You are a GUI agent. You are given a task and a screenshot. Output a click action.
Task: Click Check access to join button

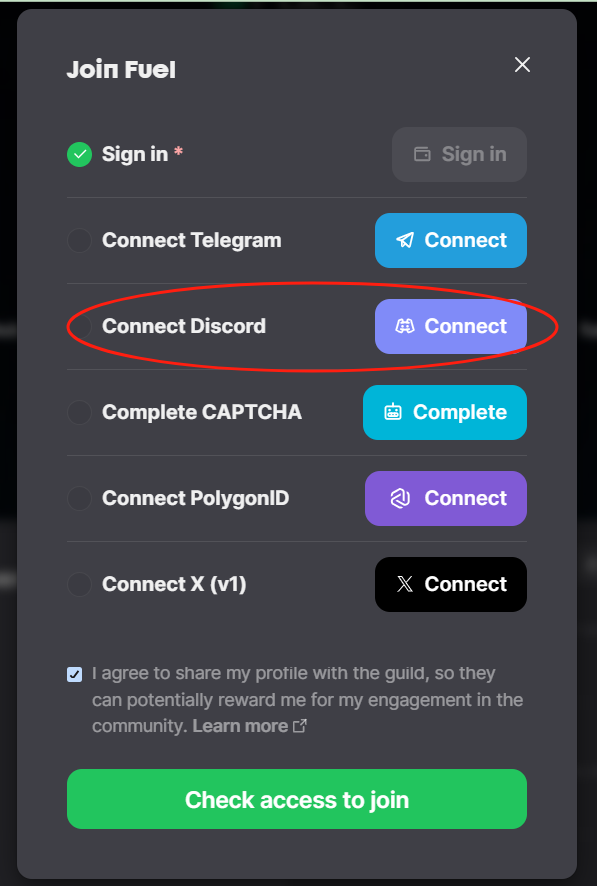297,799
